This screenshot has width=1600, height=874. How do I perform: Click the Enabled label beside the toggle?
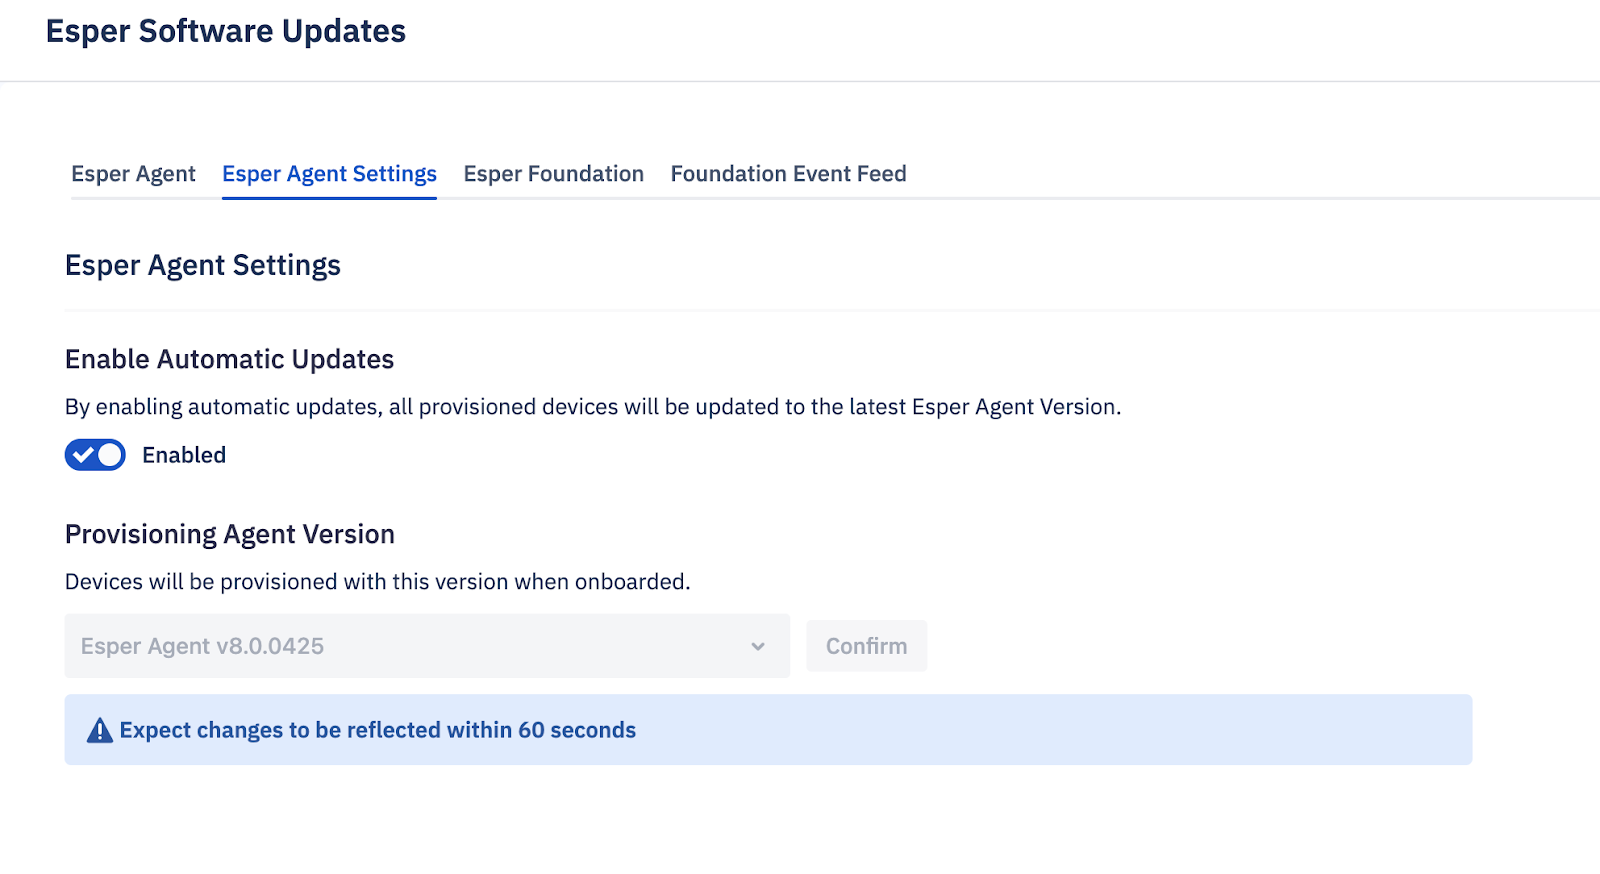click(184, 455)
